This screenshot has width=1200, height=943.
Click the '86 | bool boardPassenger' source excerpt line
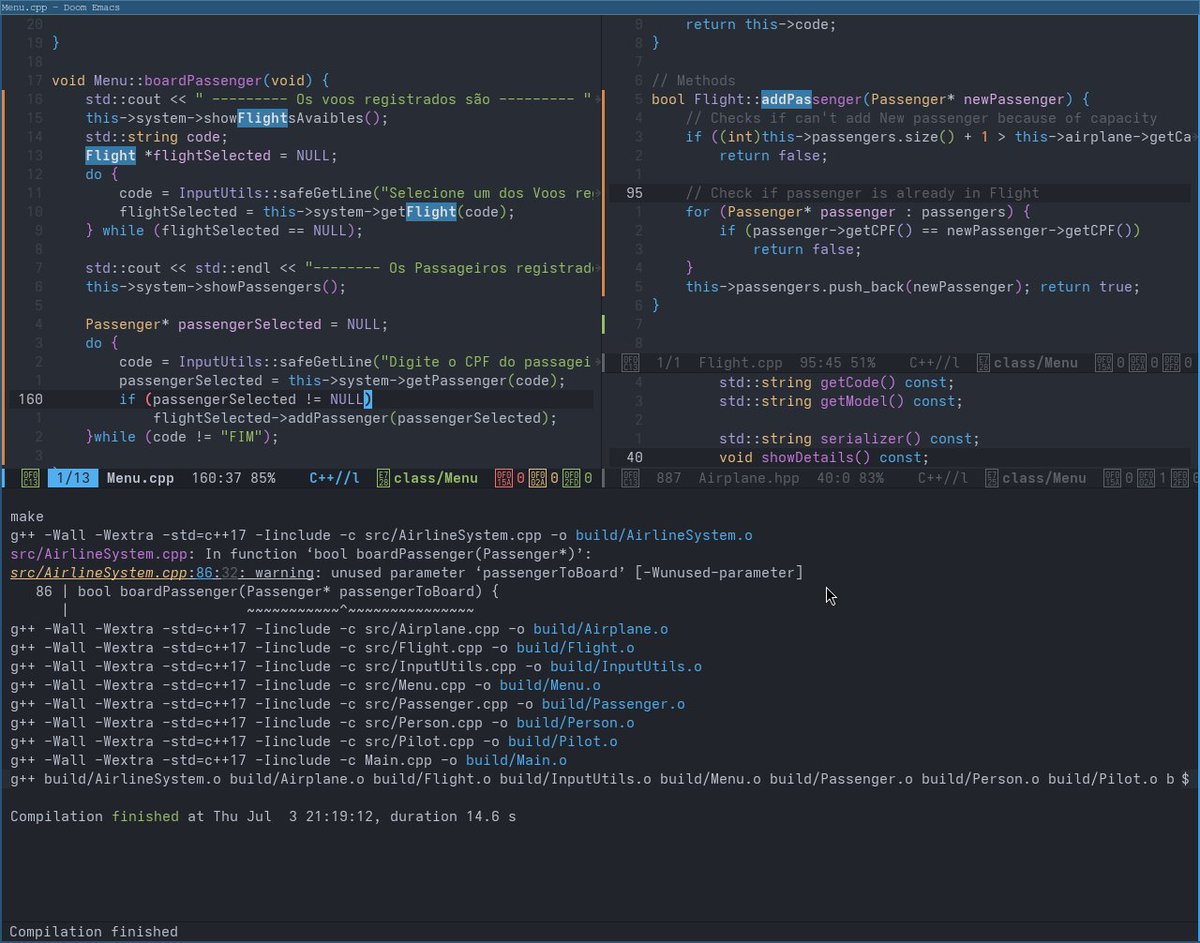(266, 592)
